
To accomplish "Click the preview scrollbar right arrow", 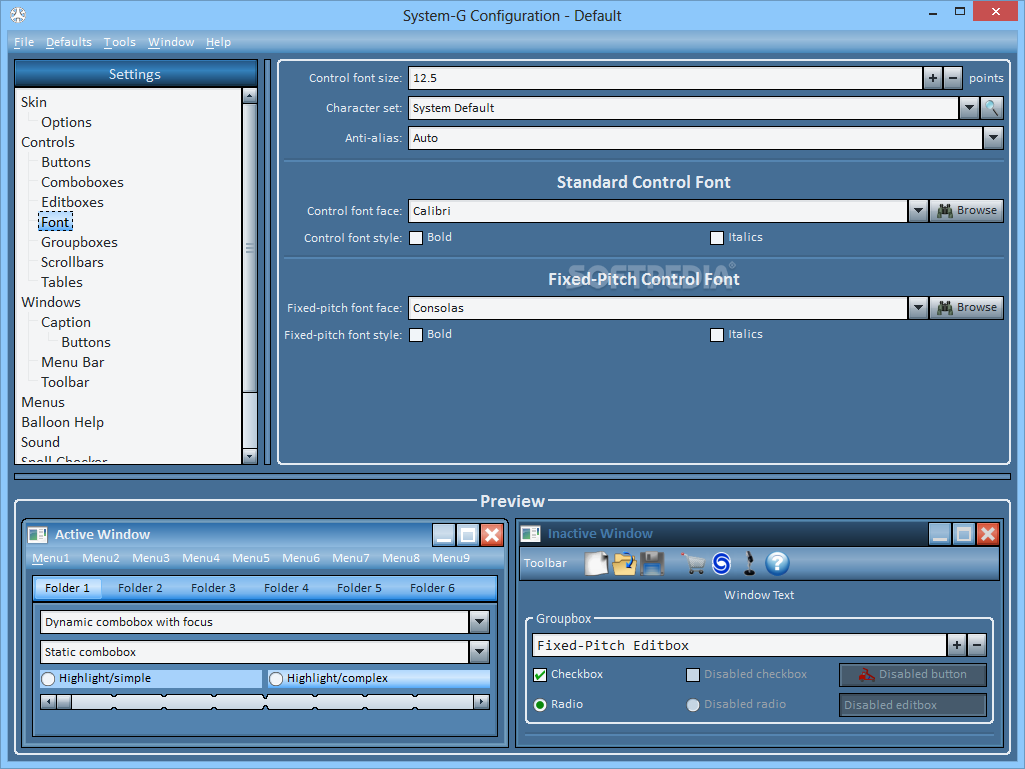I will coord(481,702).
